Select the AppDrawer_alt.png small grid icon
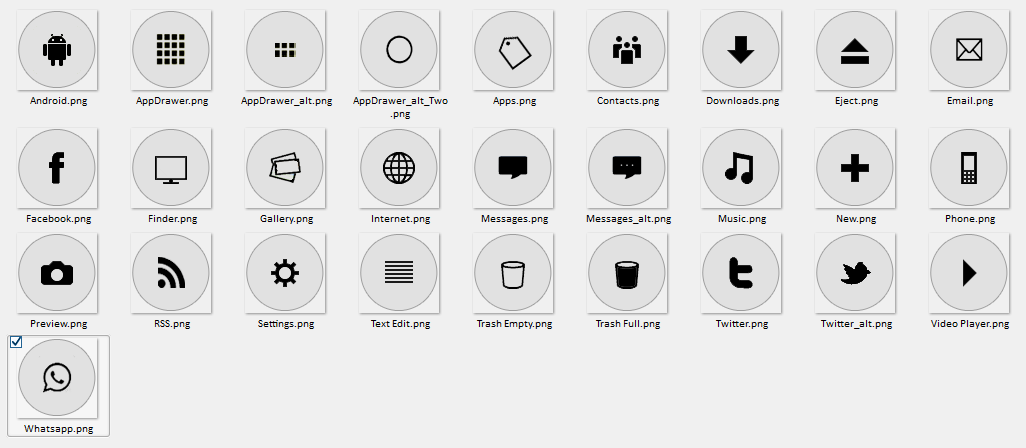1026x448 pixels. coord(285,50)
